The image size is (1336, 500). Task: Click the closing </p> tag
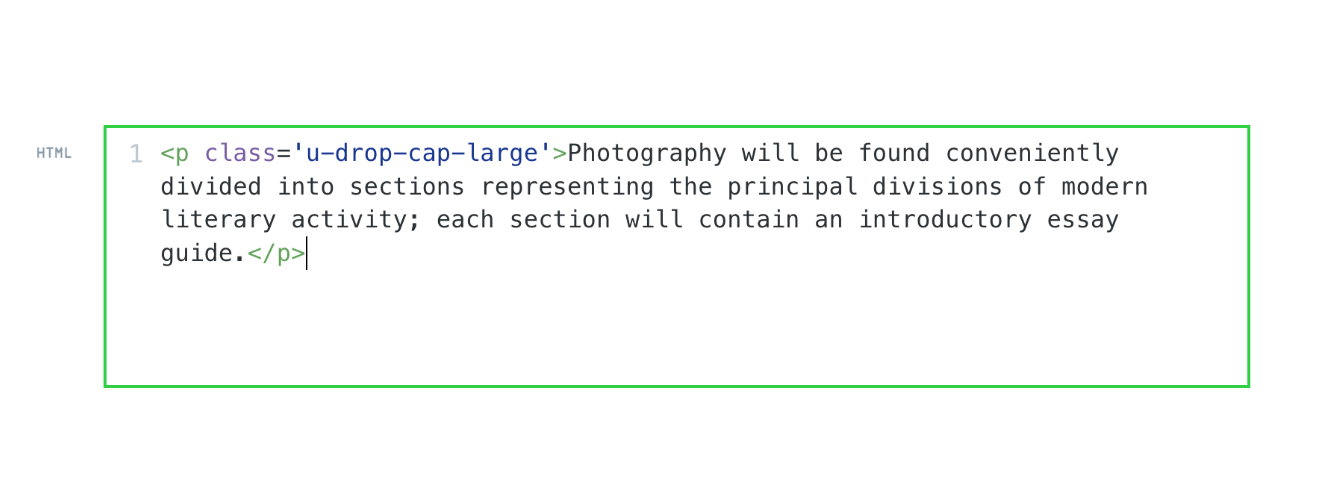point(276,254)
